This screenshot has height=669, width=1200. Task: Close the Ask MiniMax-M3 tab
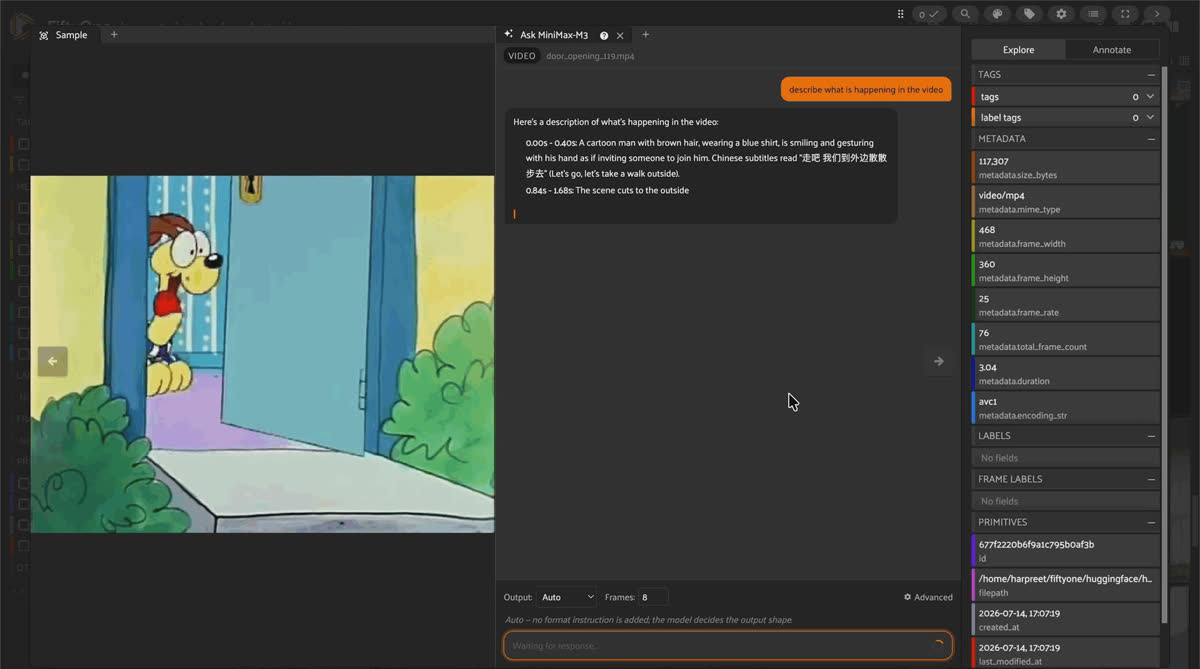pyautogui.click(x=620, y=35)
